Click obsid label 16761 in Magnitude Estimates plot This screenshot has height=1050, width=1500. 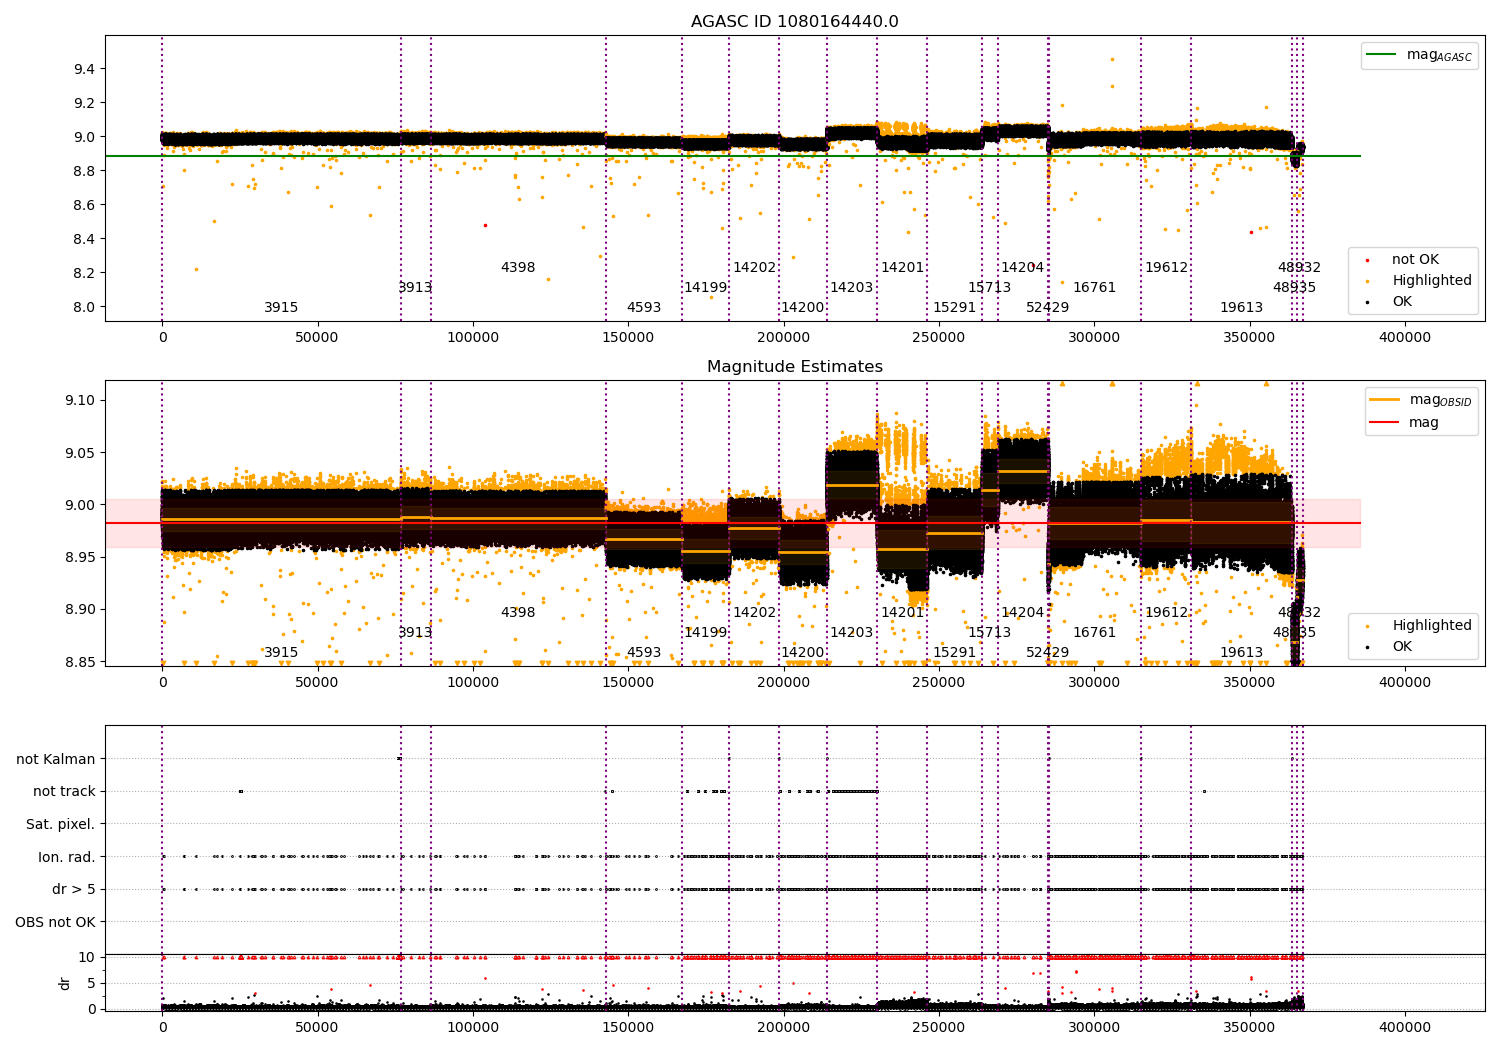pos(1094,633)
